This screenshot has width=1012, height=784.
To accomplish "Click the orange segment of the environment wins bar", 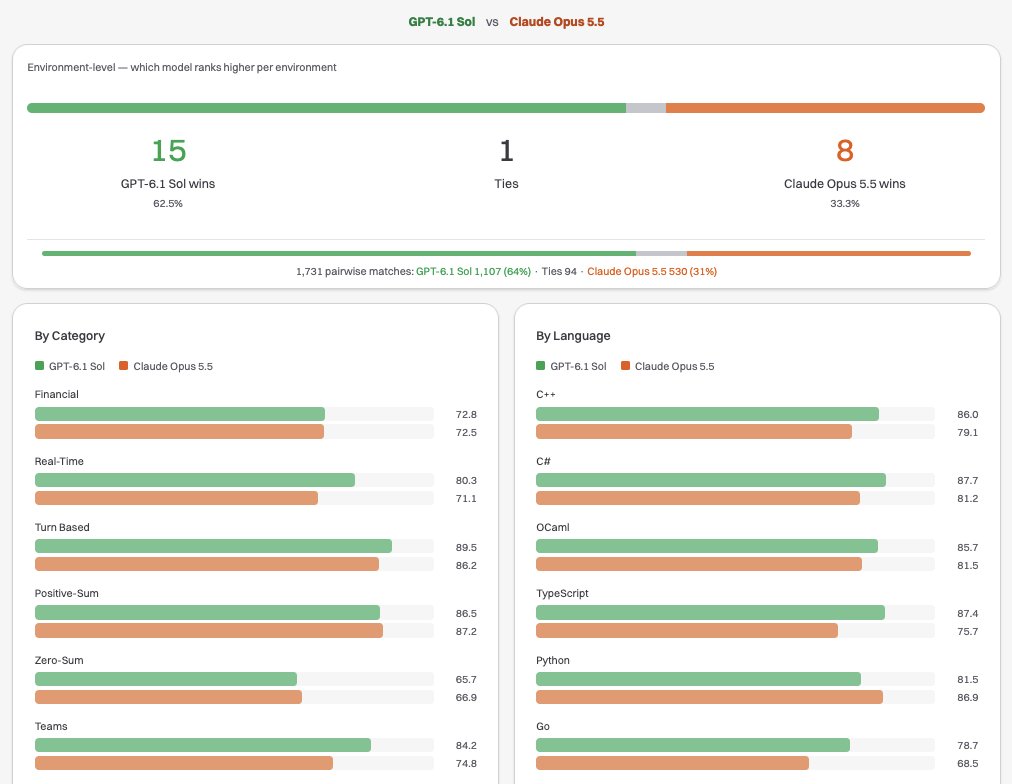I will coord(825,108).
